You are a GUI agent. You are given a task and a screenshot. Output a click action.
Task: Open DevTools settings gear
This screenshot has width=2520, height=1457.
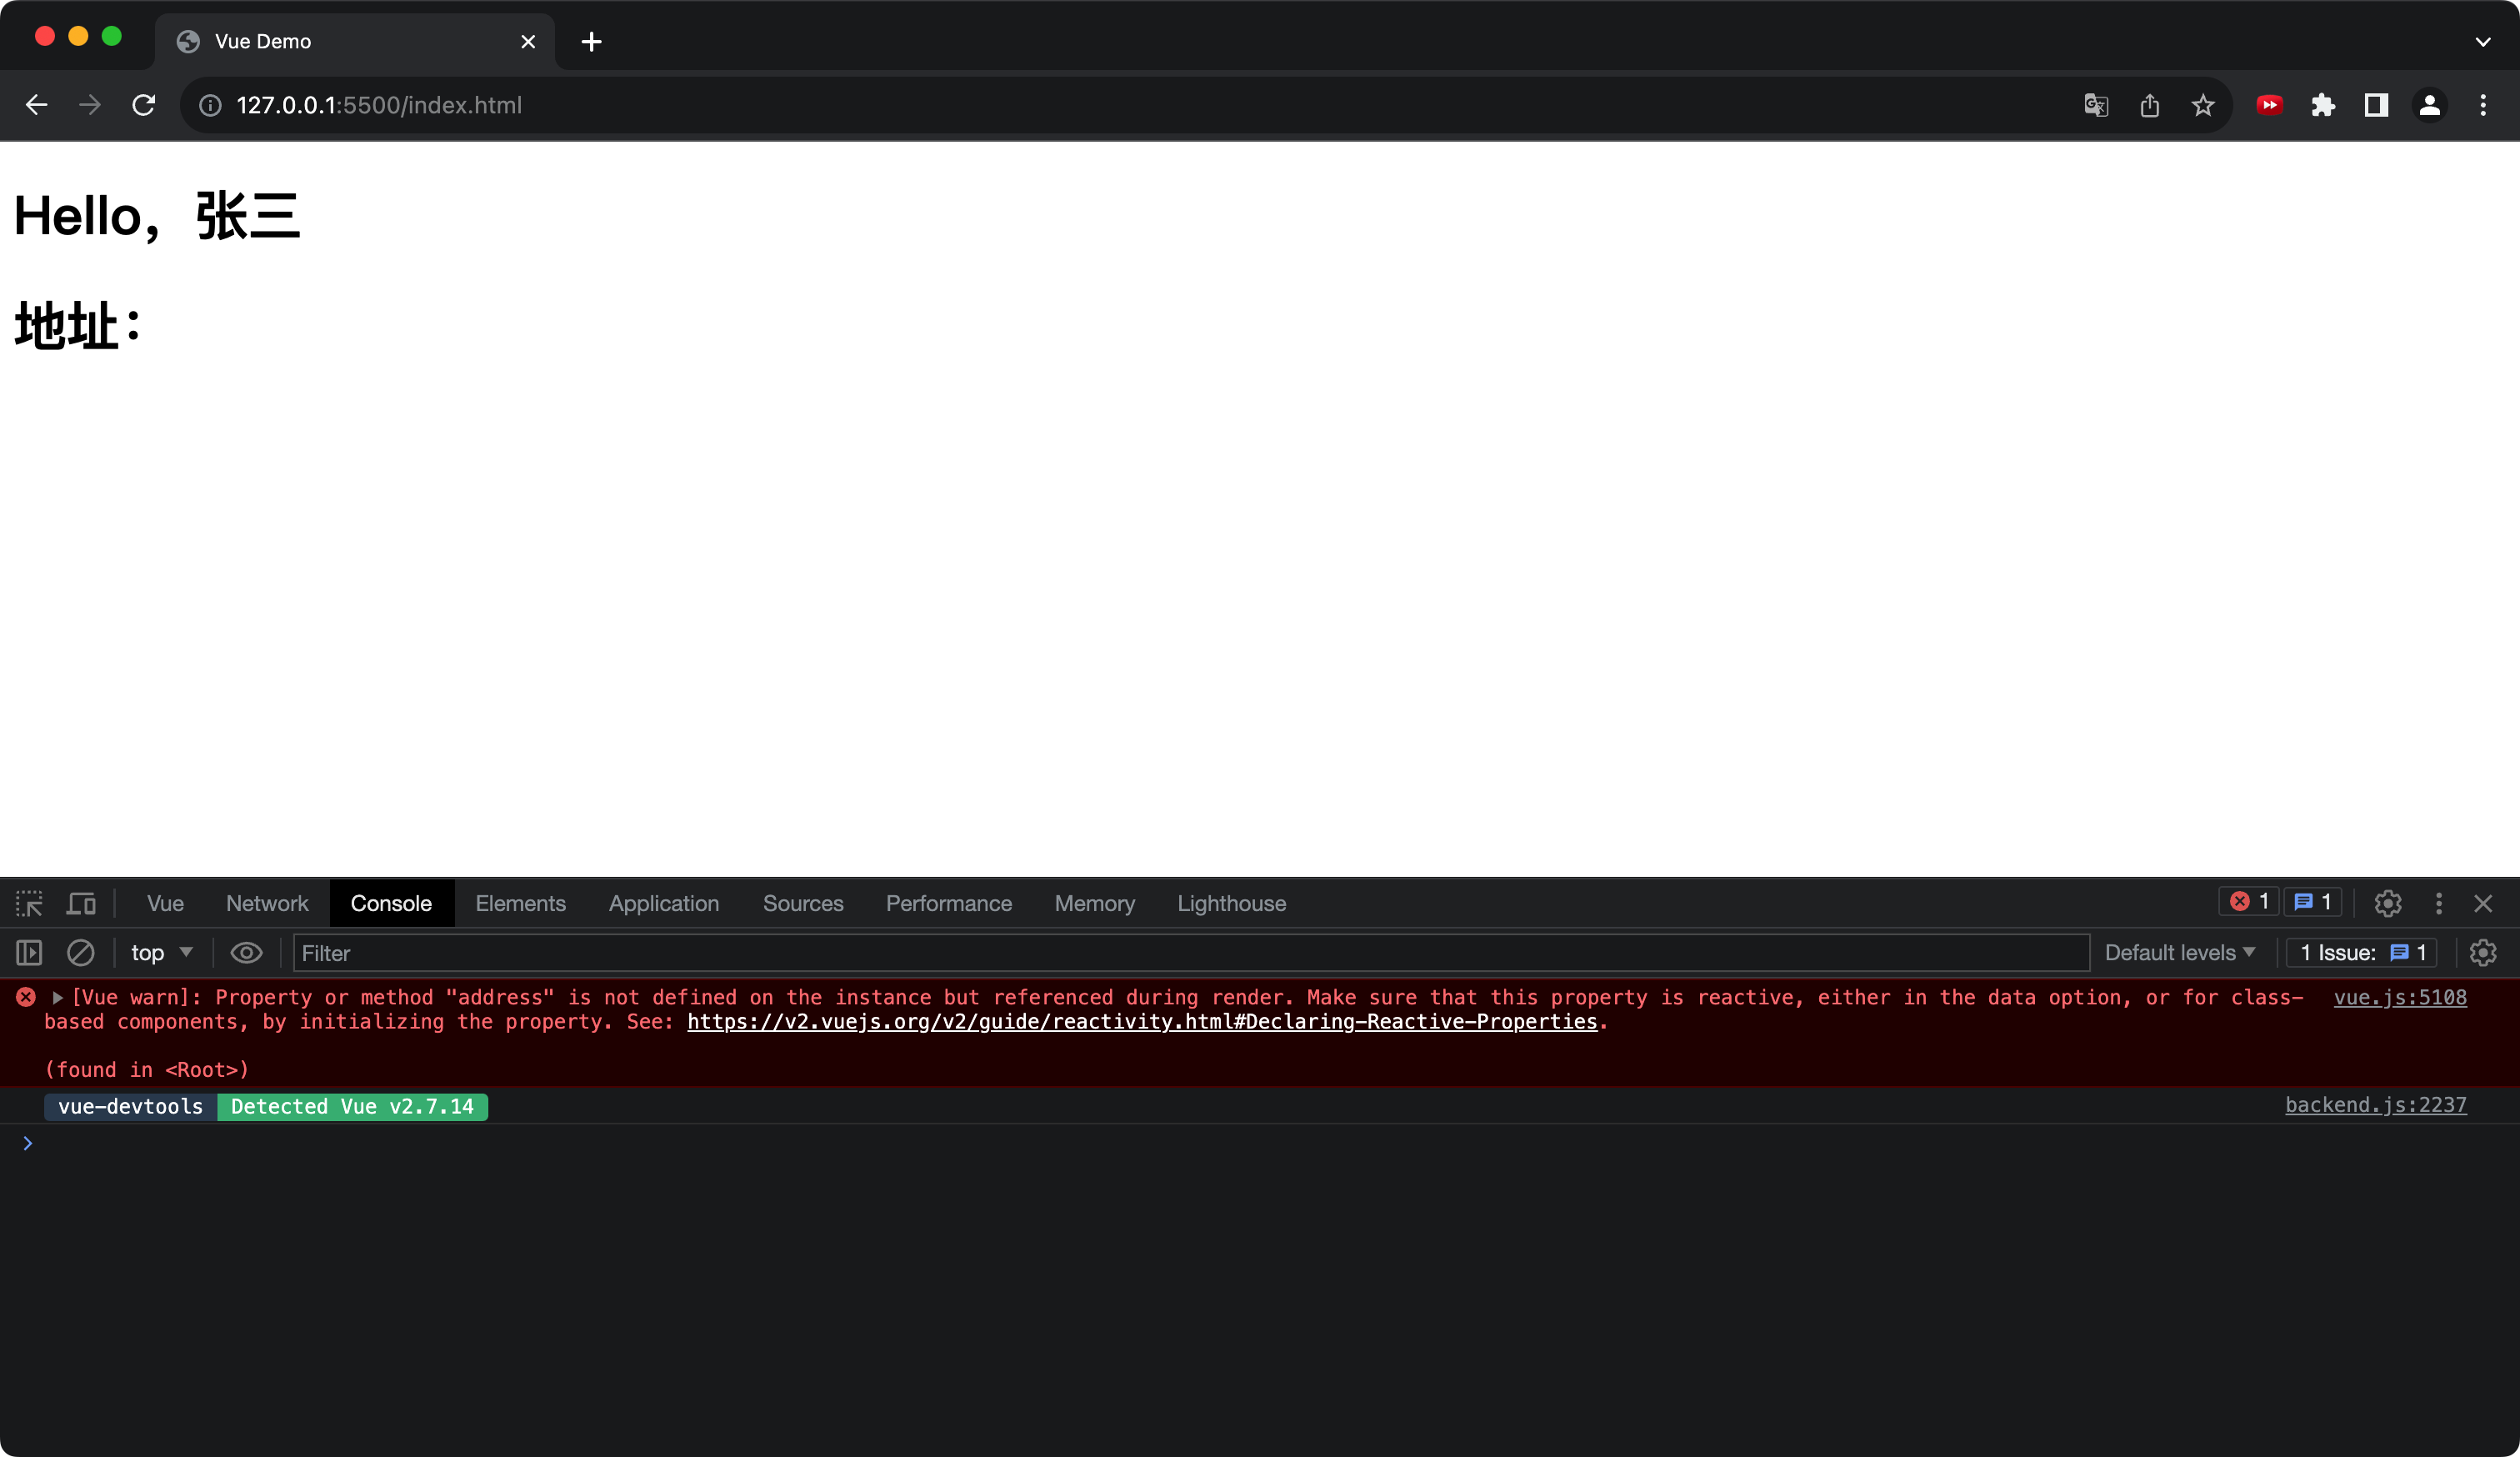click(x=2387, y=904)
